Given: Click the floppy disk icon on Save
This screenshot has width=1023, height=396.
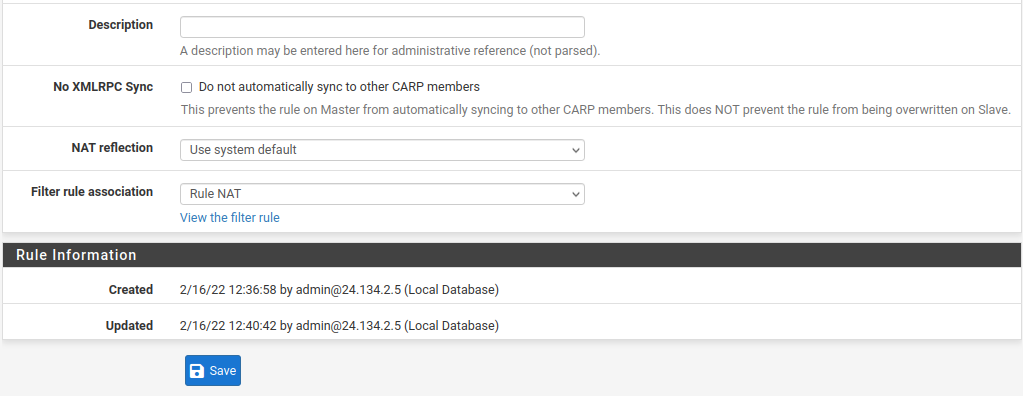Looking at the screenshot, I should (196, 371).
